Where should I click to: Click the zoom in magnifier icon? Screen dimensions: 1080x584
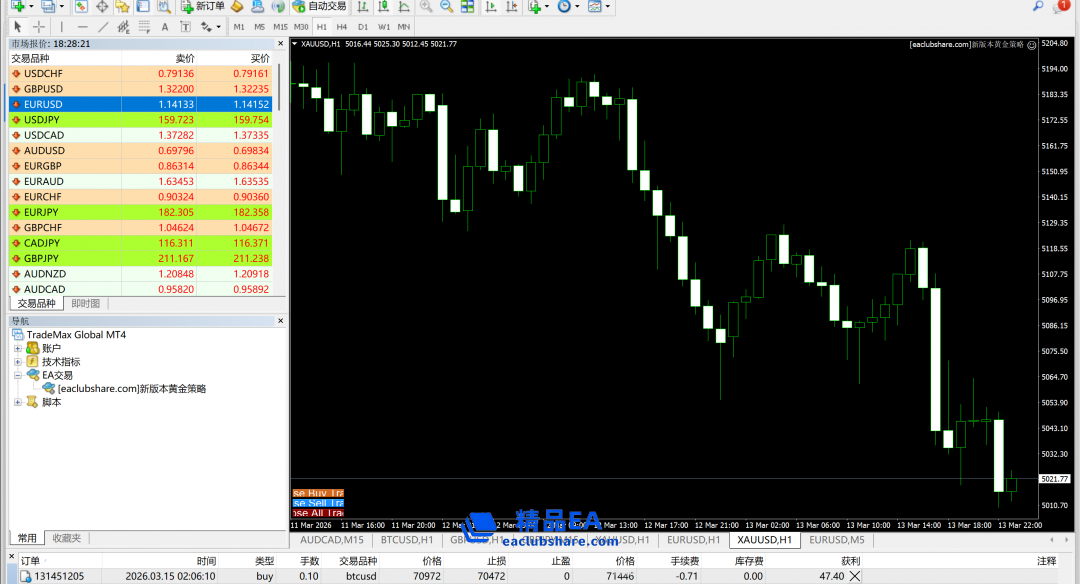click(x=427, y=7)
